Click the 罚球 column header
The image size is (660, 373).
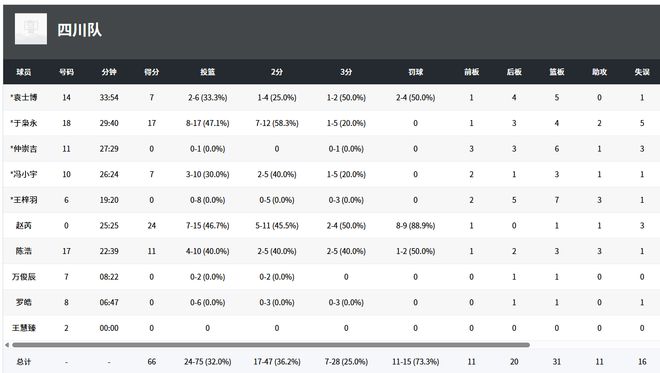tap(415, 72)
